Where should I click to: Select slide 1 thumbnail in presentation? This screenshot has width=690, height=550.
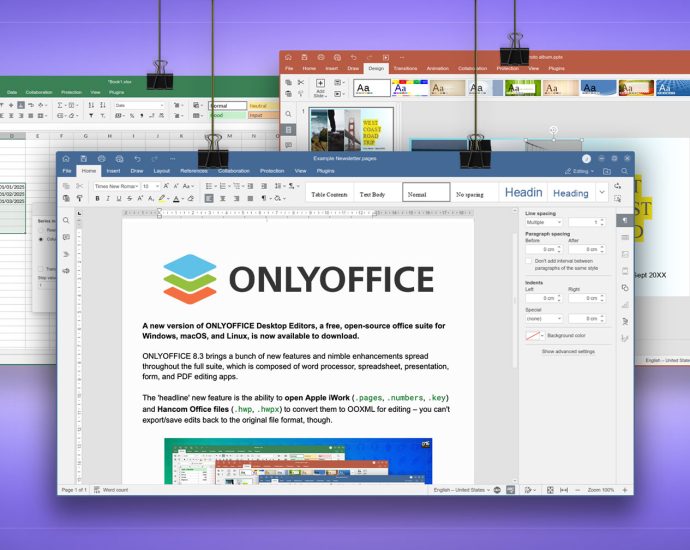pos(351,129)
